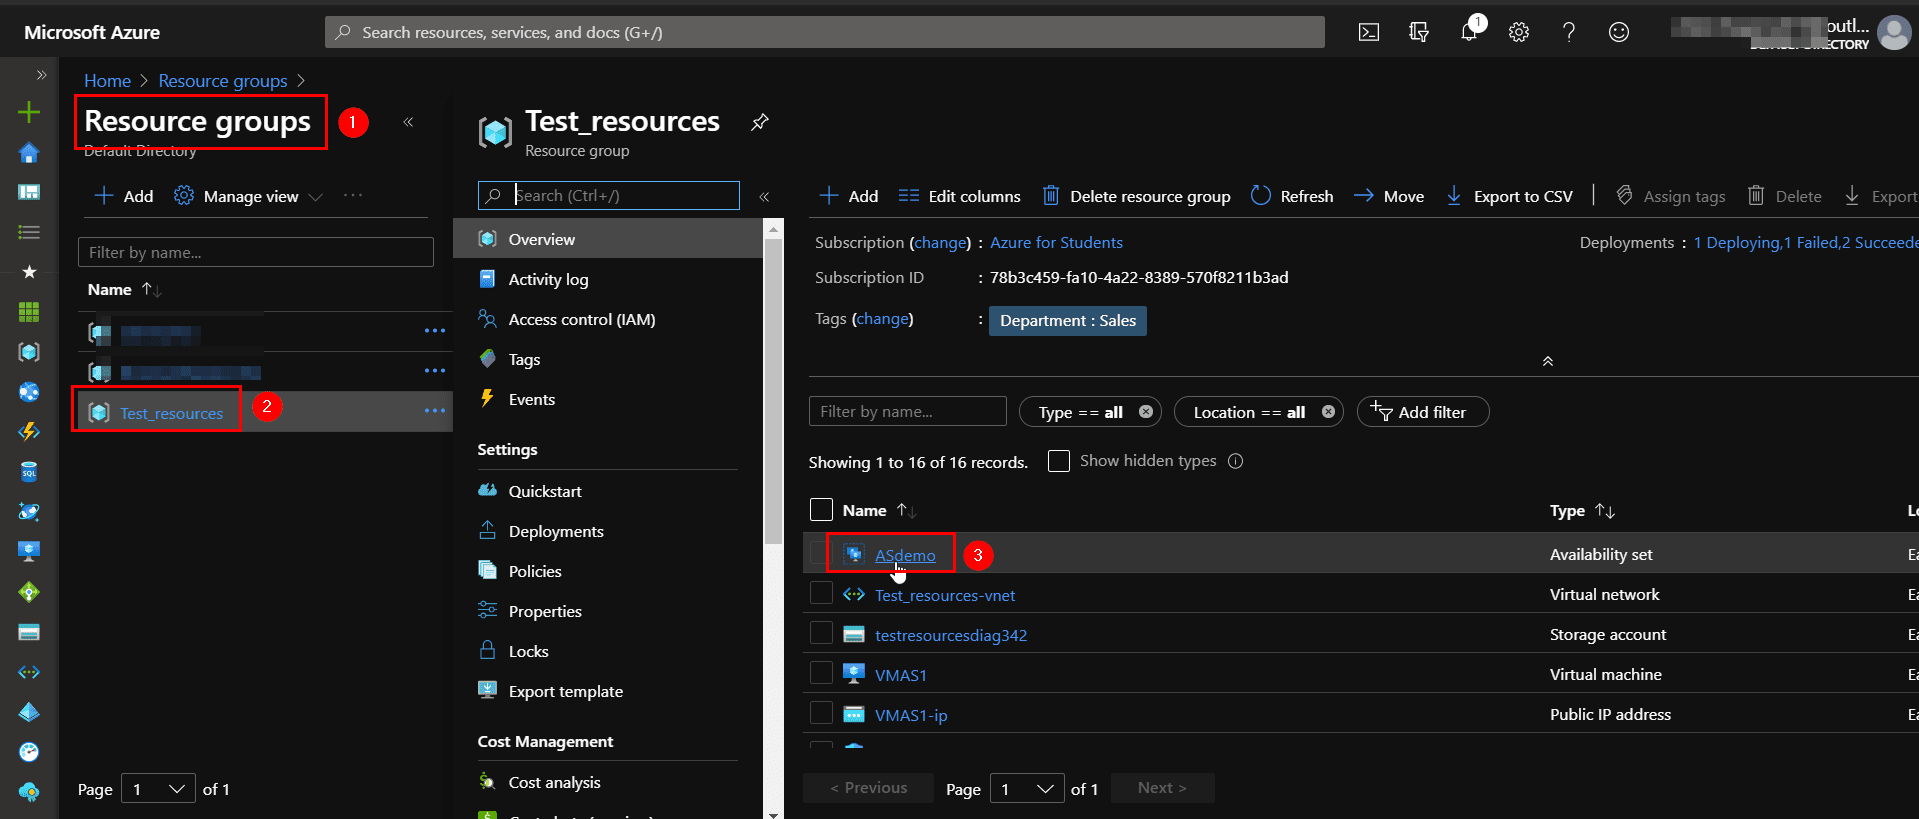Open the ASdemo availability set link
The image size is (1919, 819).
pyautogui.click(x=905, y=555)
